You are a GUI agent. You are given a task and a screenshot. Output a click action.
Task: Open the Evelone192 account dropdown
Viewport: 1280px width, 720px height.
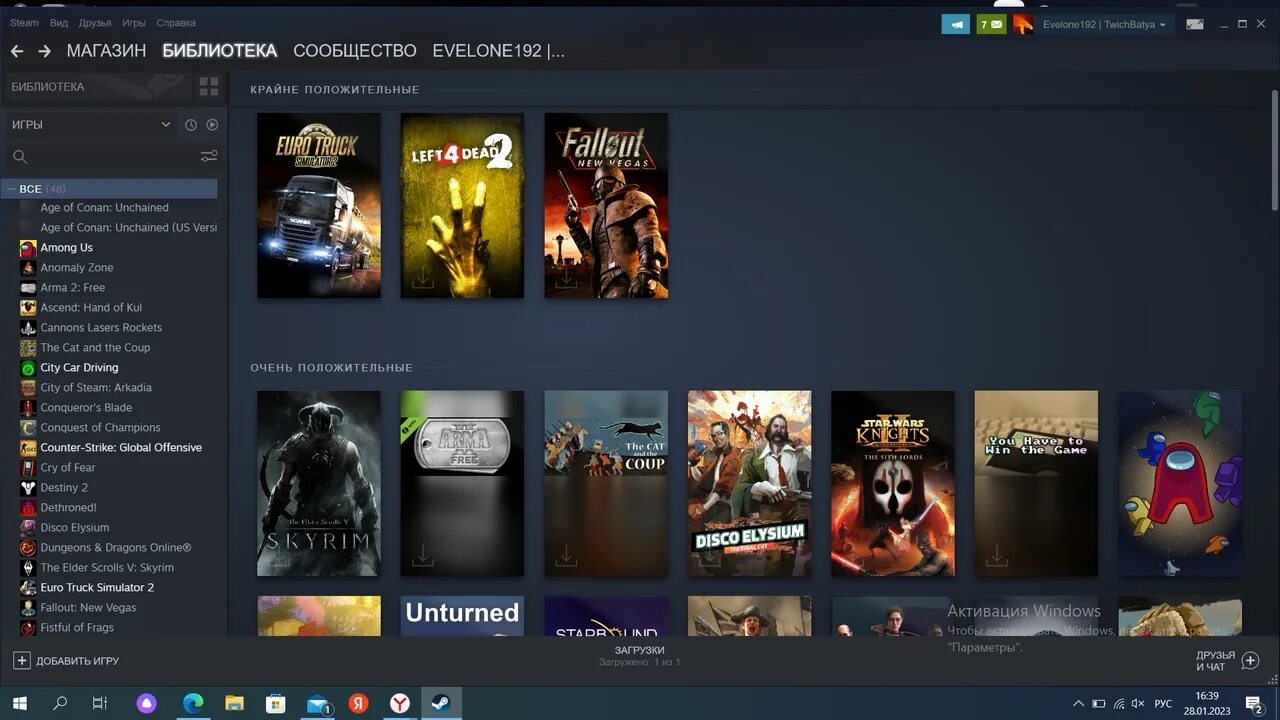tap(1105, 24)
